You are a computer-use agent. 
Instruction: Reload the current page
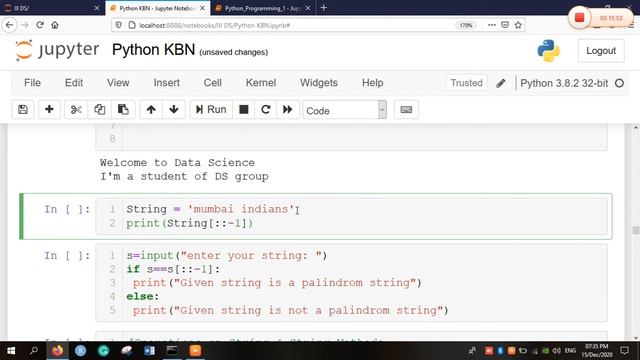[40, 25]
